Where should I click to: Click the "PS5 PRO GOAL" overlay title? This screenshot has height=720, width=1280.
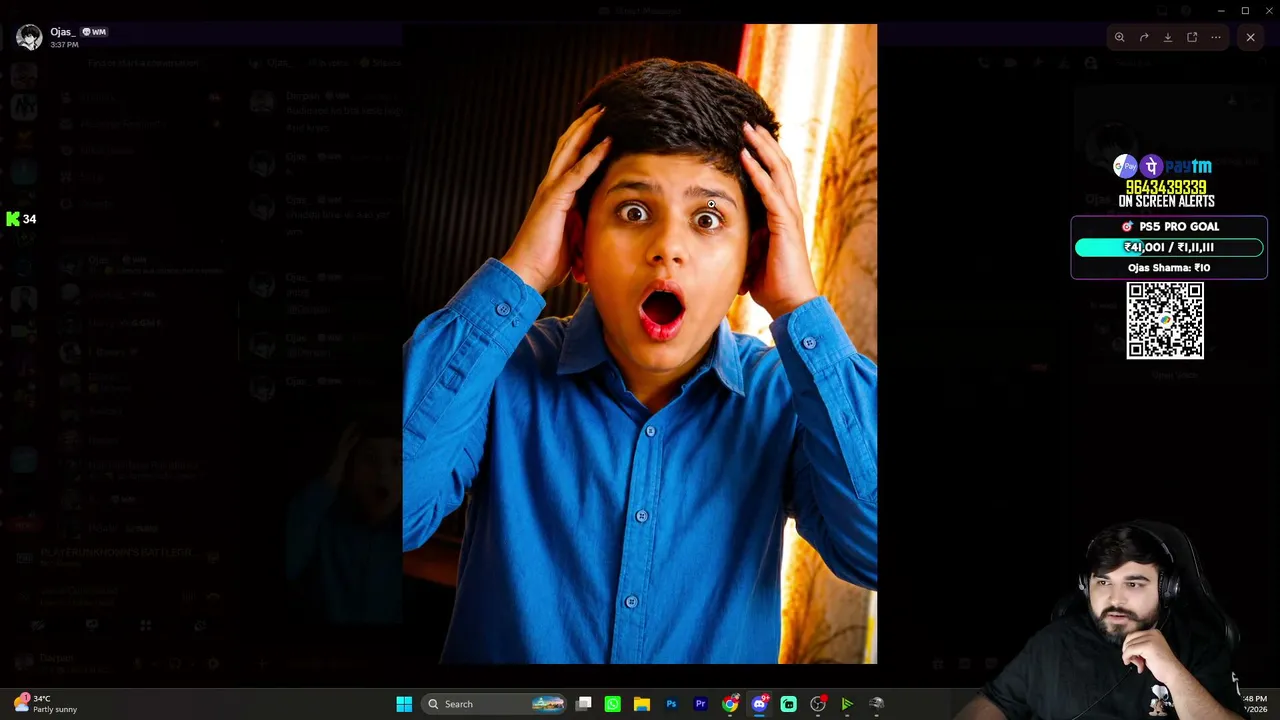click(x=1179, y=227)
